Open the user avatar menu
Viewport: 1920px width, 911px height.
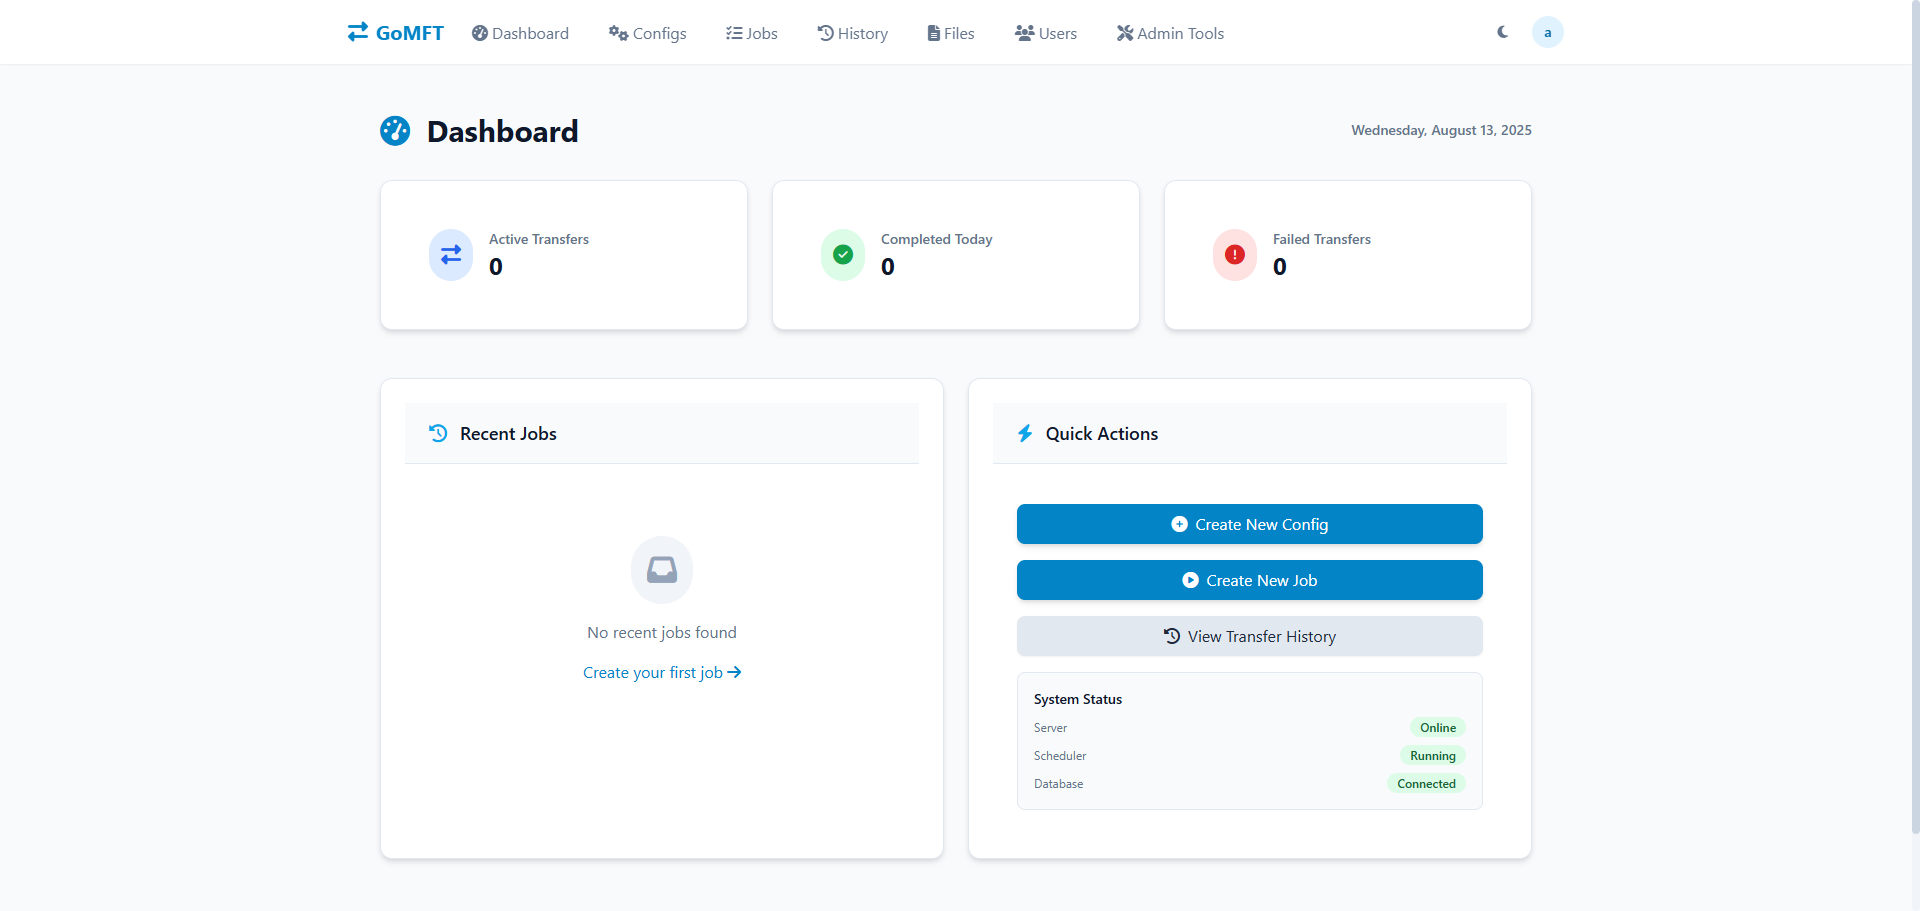1547,32
